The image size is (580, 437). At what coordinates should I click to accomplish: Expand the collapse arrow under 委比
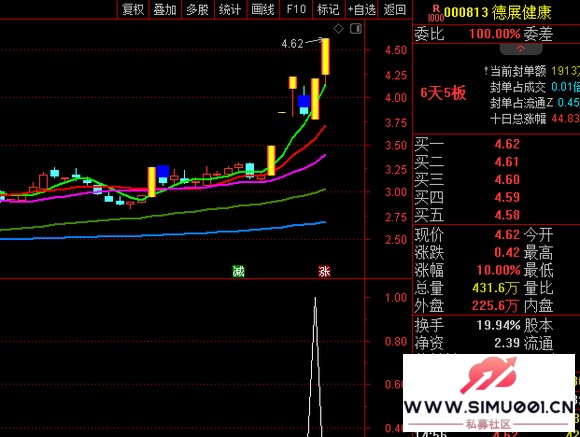[521, 48]
